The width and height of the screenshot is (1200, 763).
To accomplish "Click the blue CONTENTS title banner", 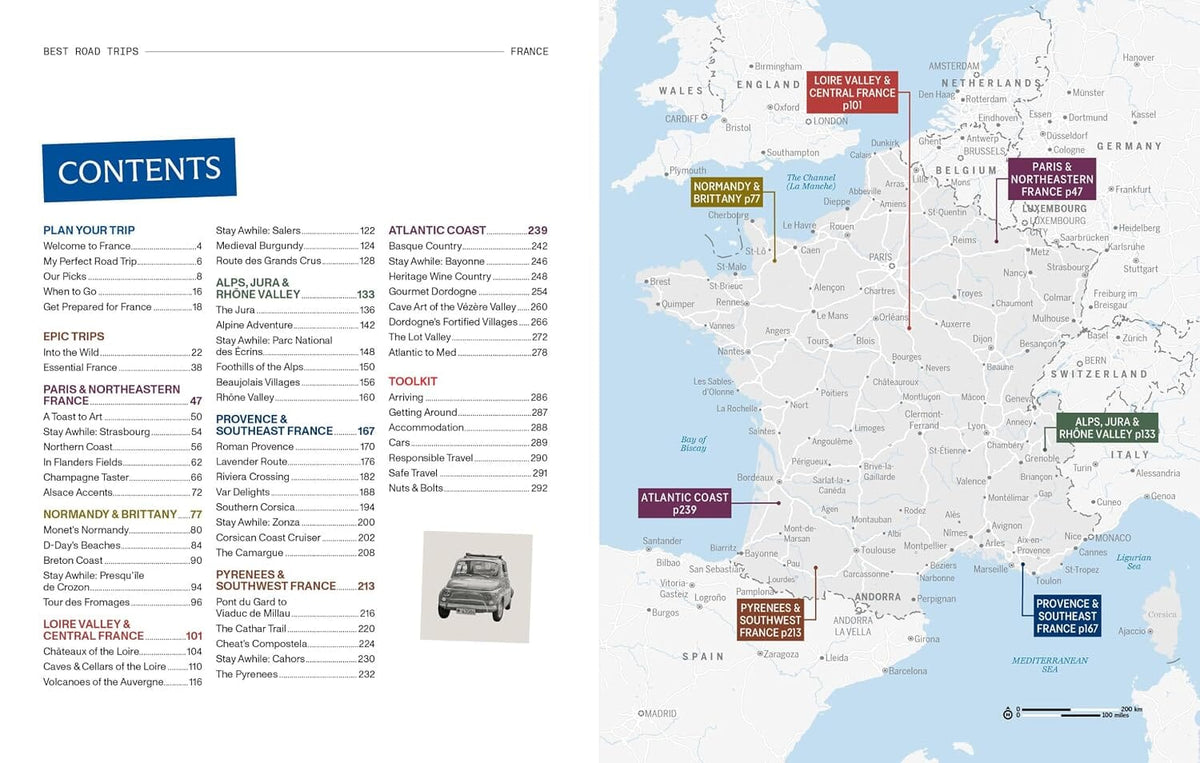I will [139, 170].
